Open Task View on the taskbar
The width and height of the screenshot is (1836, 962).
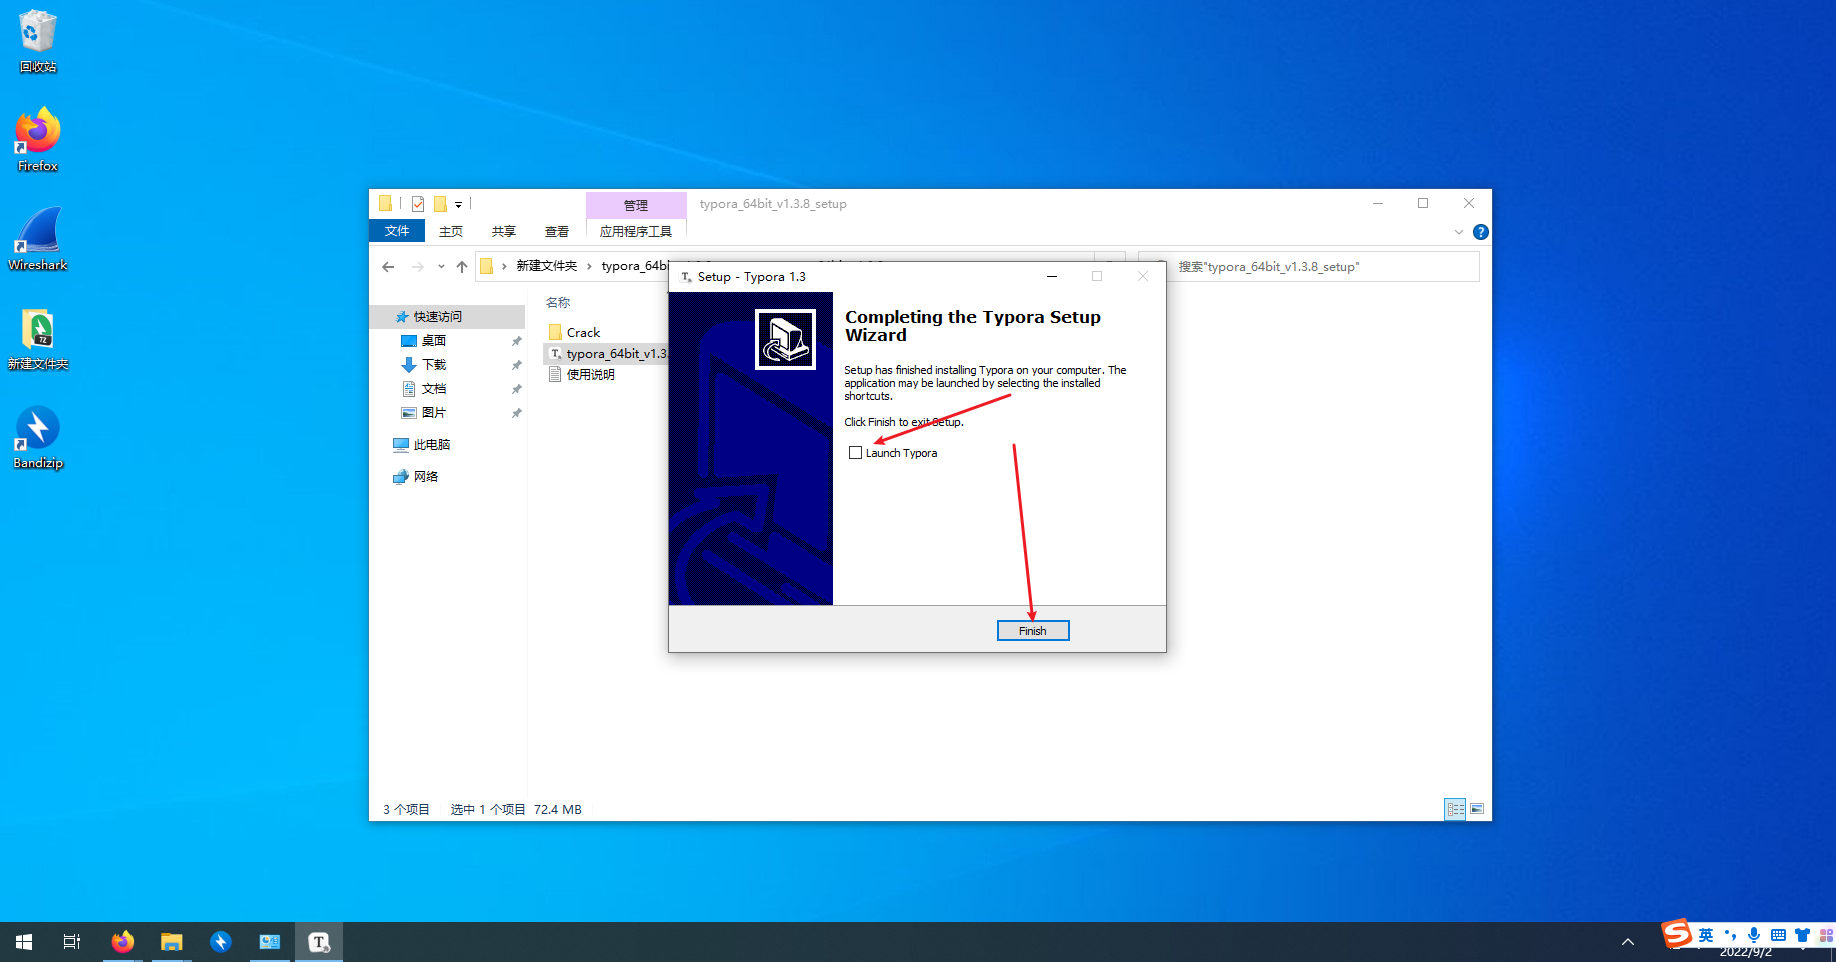point(72,942)
